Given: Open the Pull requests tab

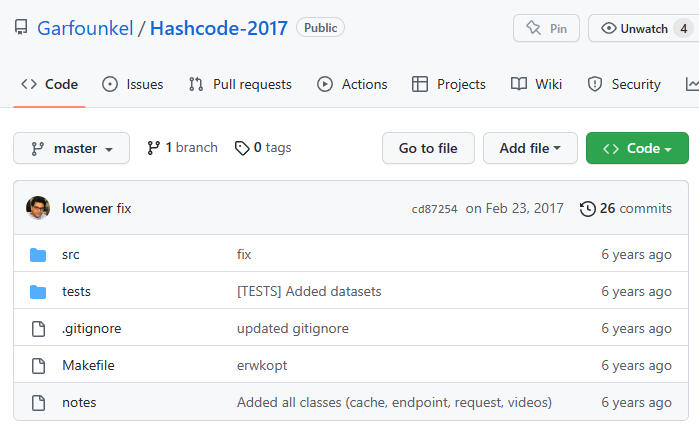Looking at the screenshot, I should (240, 84).
